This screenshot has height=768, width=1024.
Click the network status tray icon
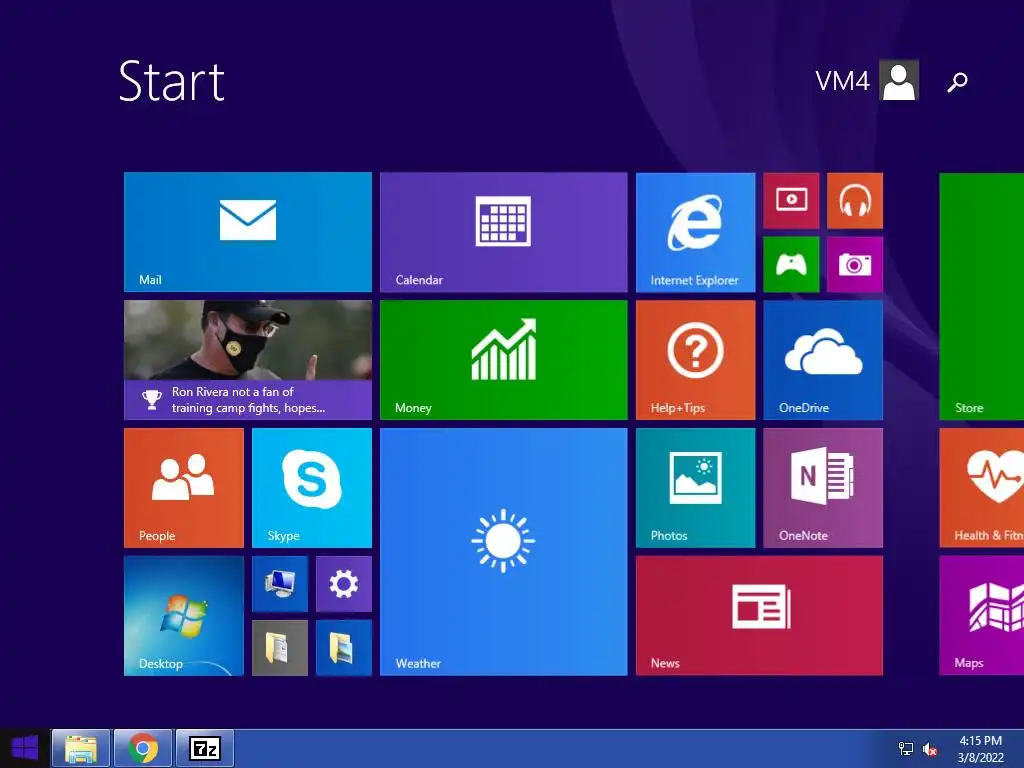coord(906,749)
